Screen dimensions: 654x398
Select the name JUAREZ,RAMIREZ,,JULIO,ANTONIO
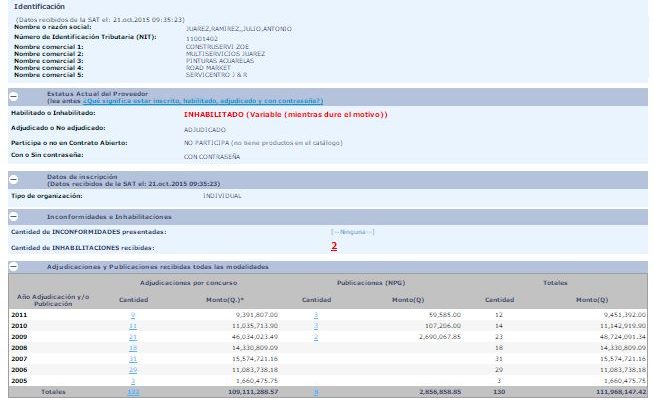pos(239,29)
